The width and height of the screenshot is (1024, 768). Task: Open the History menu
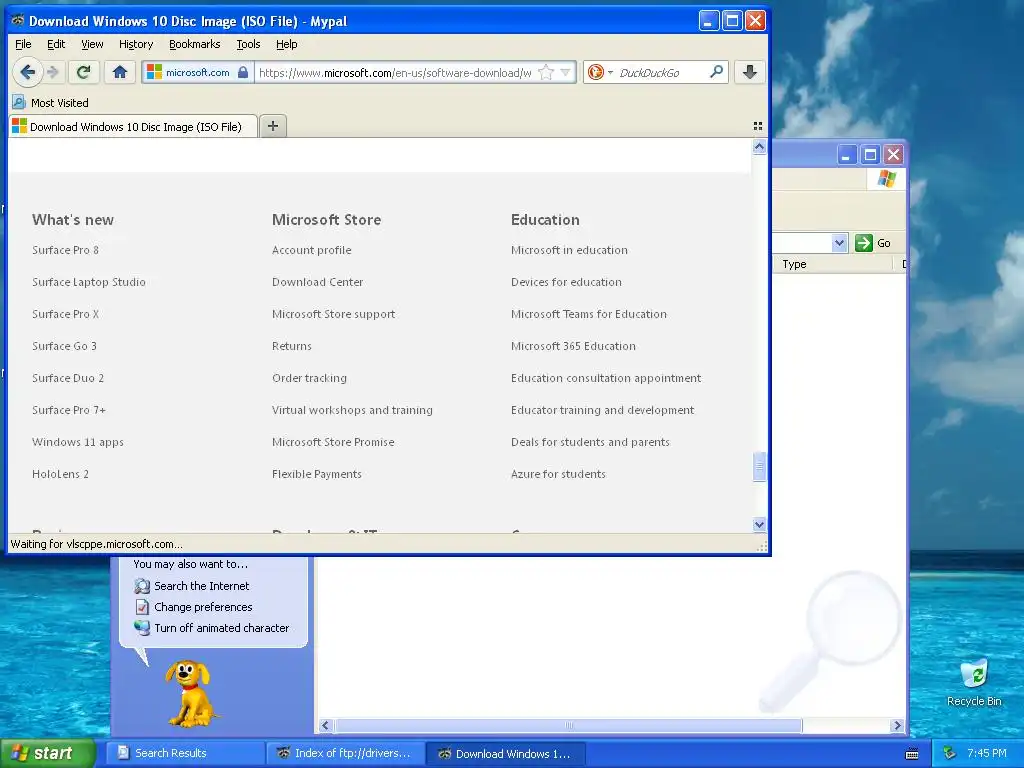pyautogui.click(x=136, y=44)
